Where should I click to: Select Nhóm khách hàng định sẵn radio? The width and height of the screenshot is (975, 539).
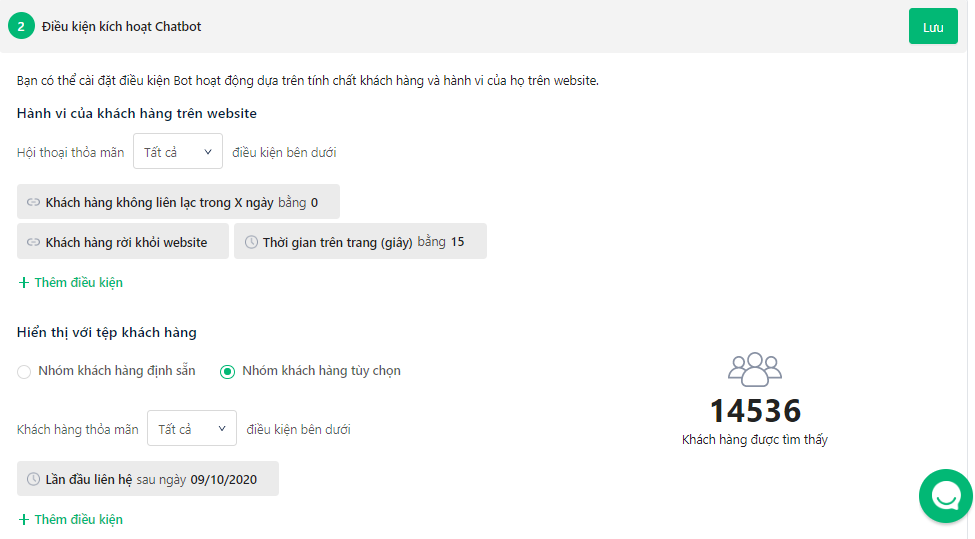coord(24,372)
